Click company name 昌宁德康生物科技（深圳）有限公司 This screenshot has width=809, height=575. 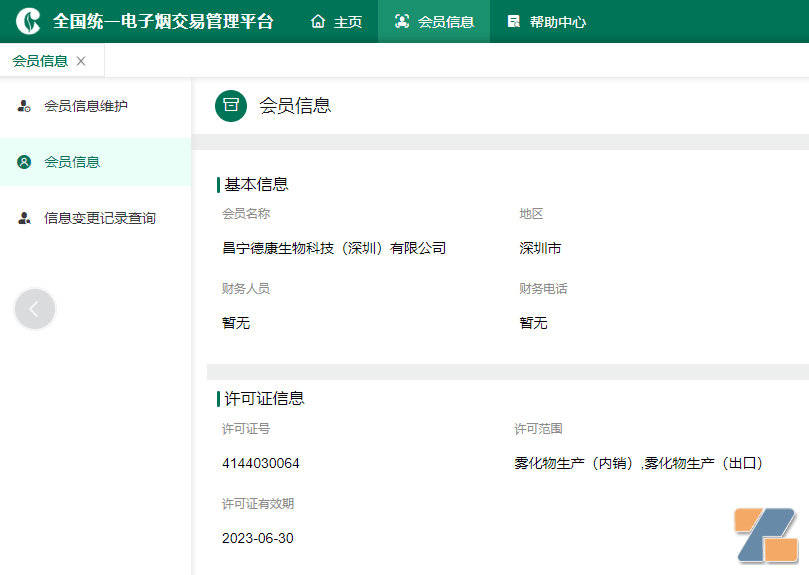click(x=334, y=248)
